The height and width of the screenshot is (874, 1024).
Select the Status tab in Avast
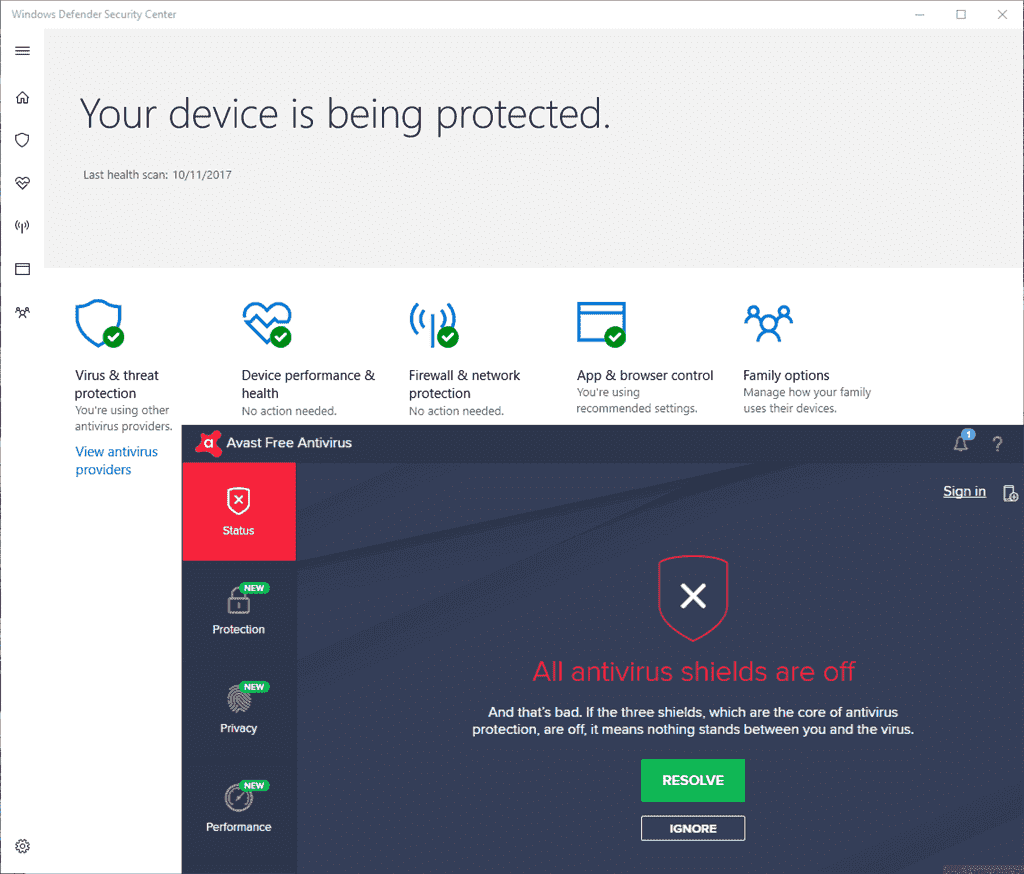(x=239, y=511)
